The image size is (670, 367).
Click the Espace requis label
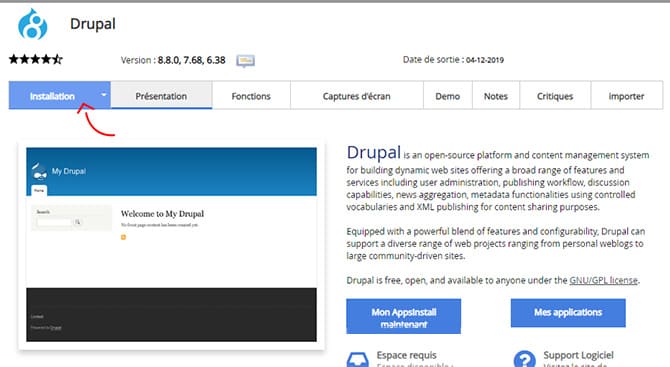click(x=406, y=355)
